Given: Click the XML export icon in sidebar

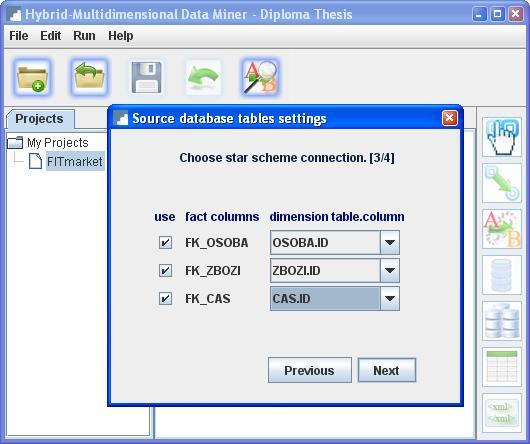Looking at the screenshot, I should [x=502, y=413].
